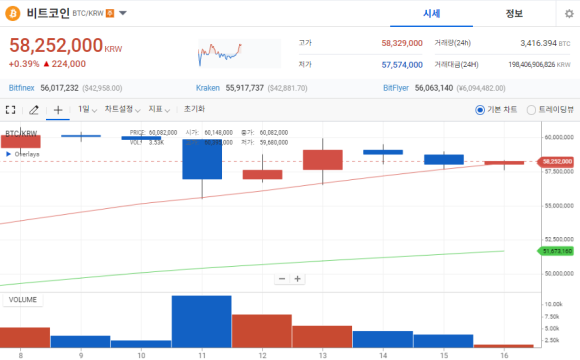This screenshot has width=580, height=360.
Task: Click the 초기화 reset button
Action: [x=194, y=109]
